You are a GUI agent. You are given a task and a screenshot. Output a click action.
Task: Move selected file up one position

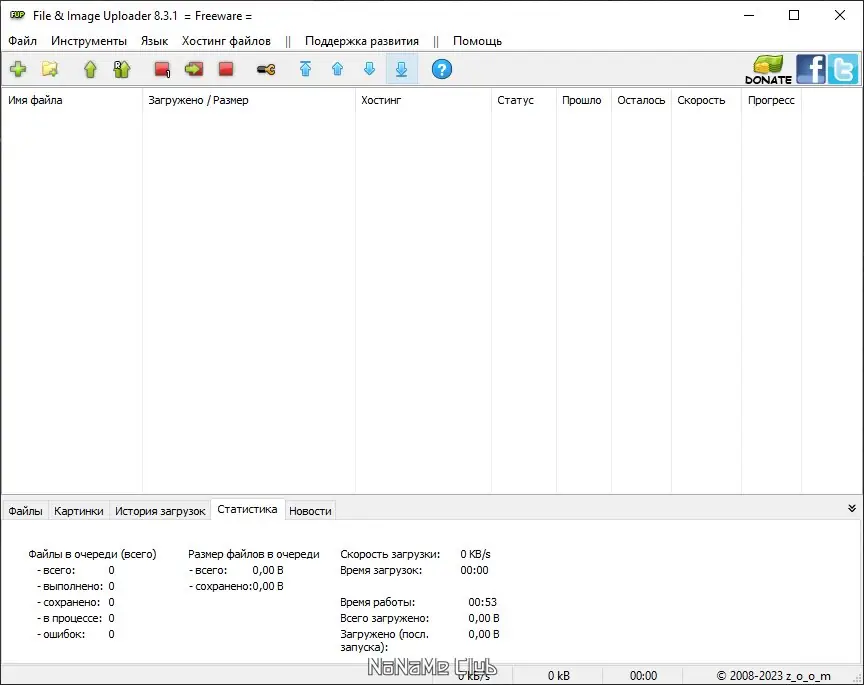337,69
